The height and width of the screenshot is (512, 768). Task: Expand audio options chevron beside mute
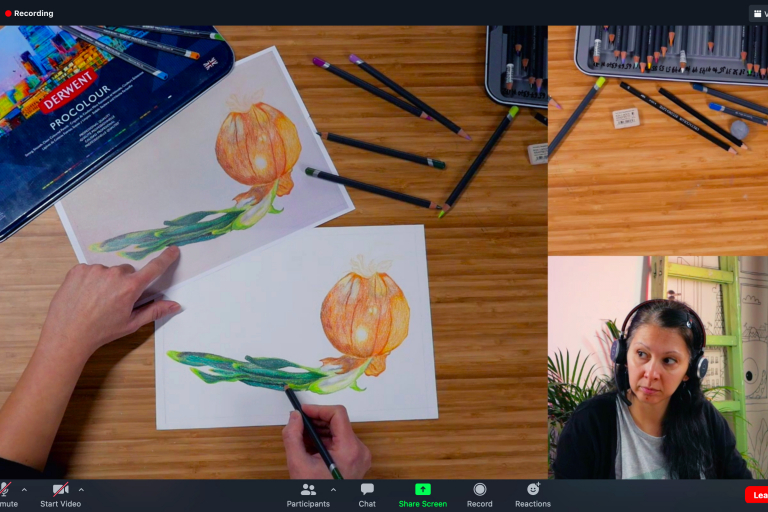[24, 489]
